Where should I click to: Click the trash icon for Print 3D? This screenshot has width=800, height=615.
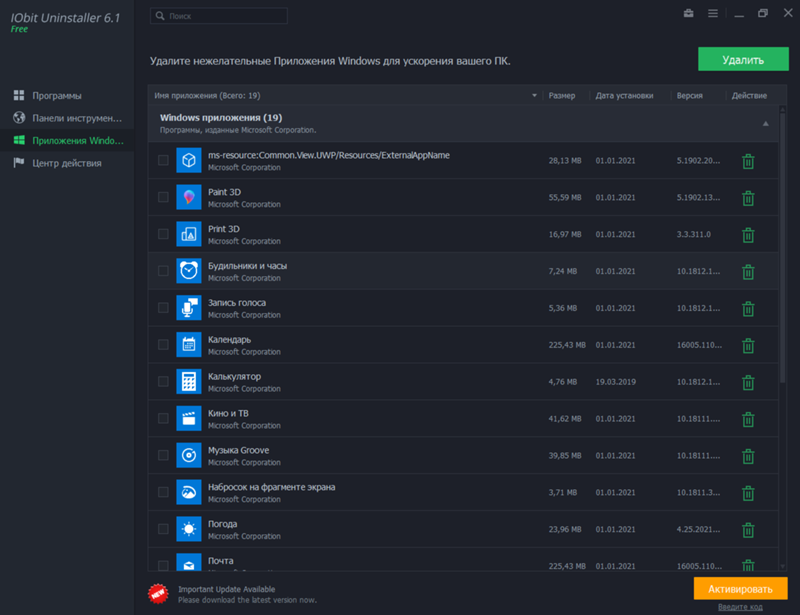[748, 235]
